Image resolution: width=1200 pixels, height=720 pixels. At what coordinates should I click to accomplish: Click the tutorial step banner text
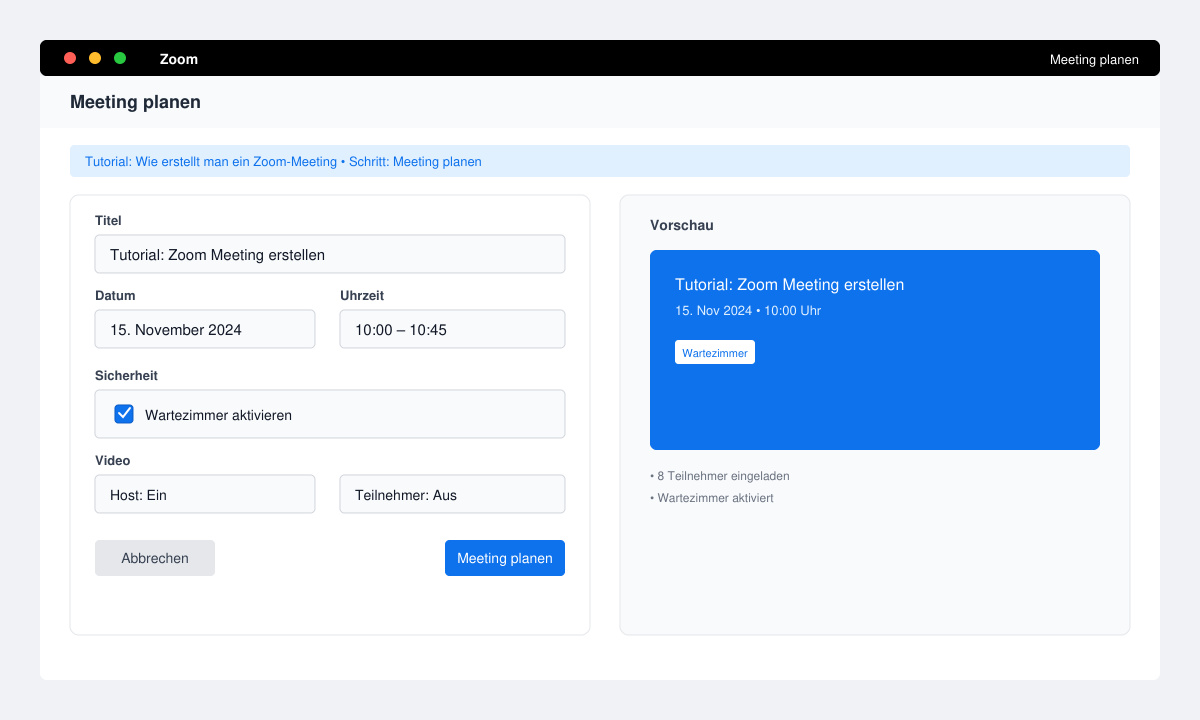pyautogui.click(x=283, y=161)
